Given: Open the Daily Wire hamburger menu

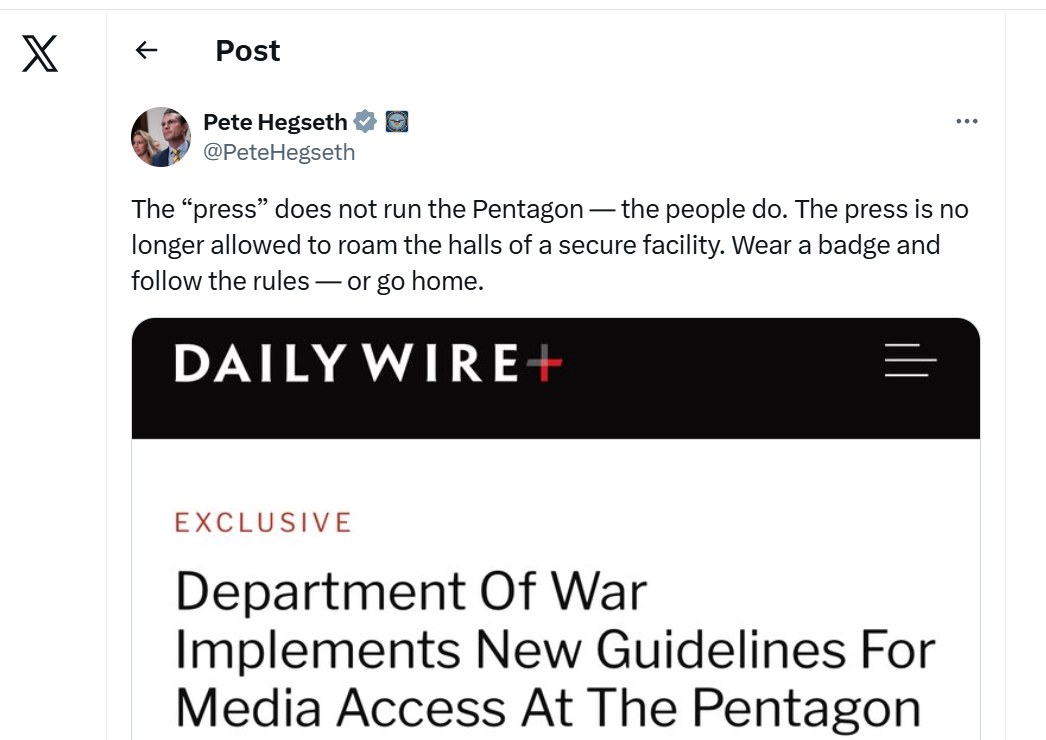Looking at the screenshot, I should (911, 360).
